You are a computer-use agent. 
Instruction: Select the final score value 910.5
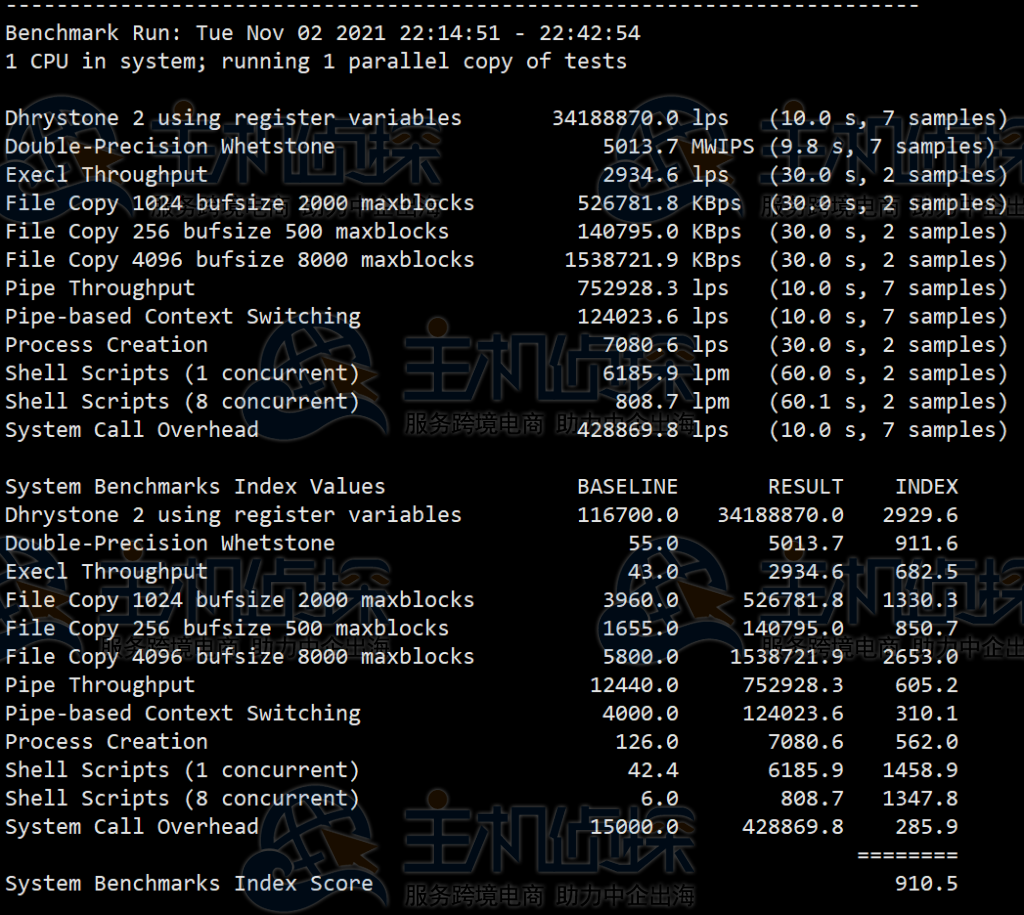pos(926,884)
